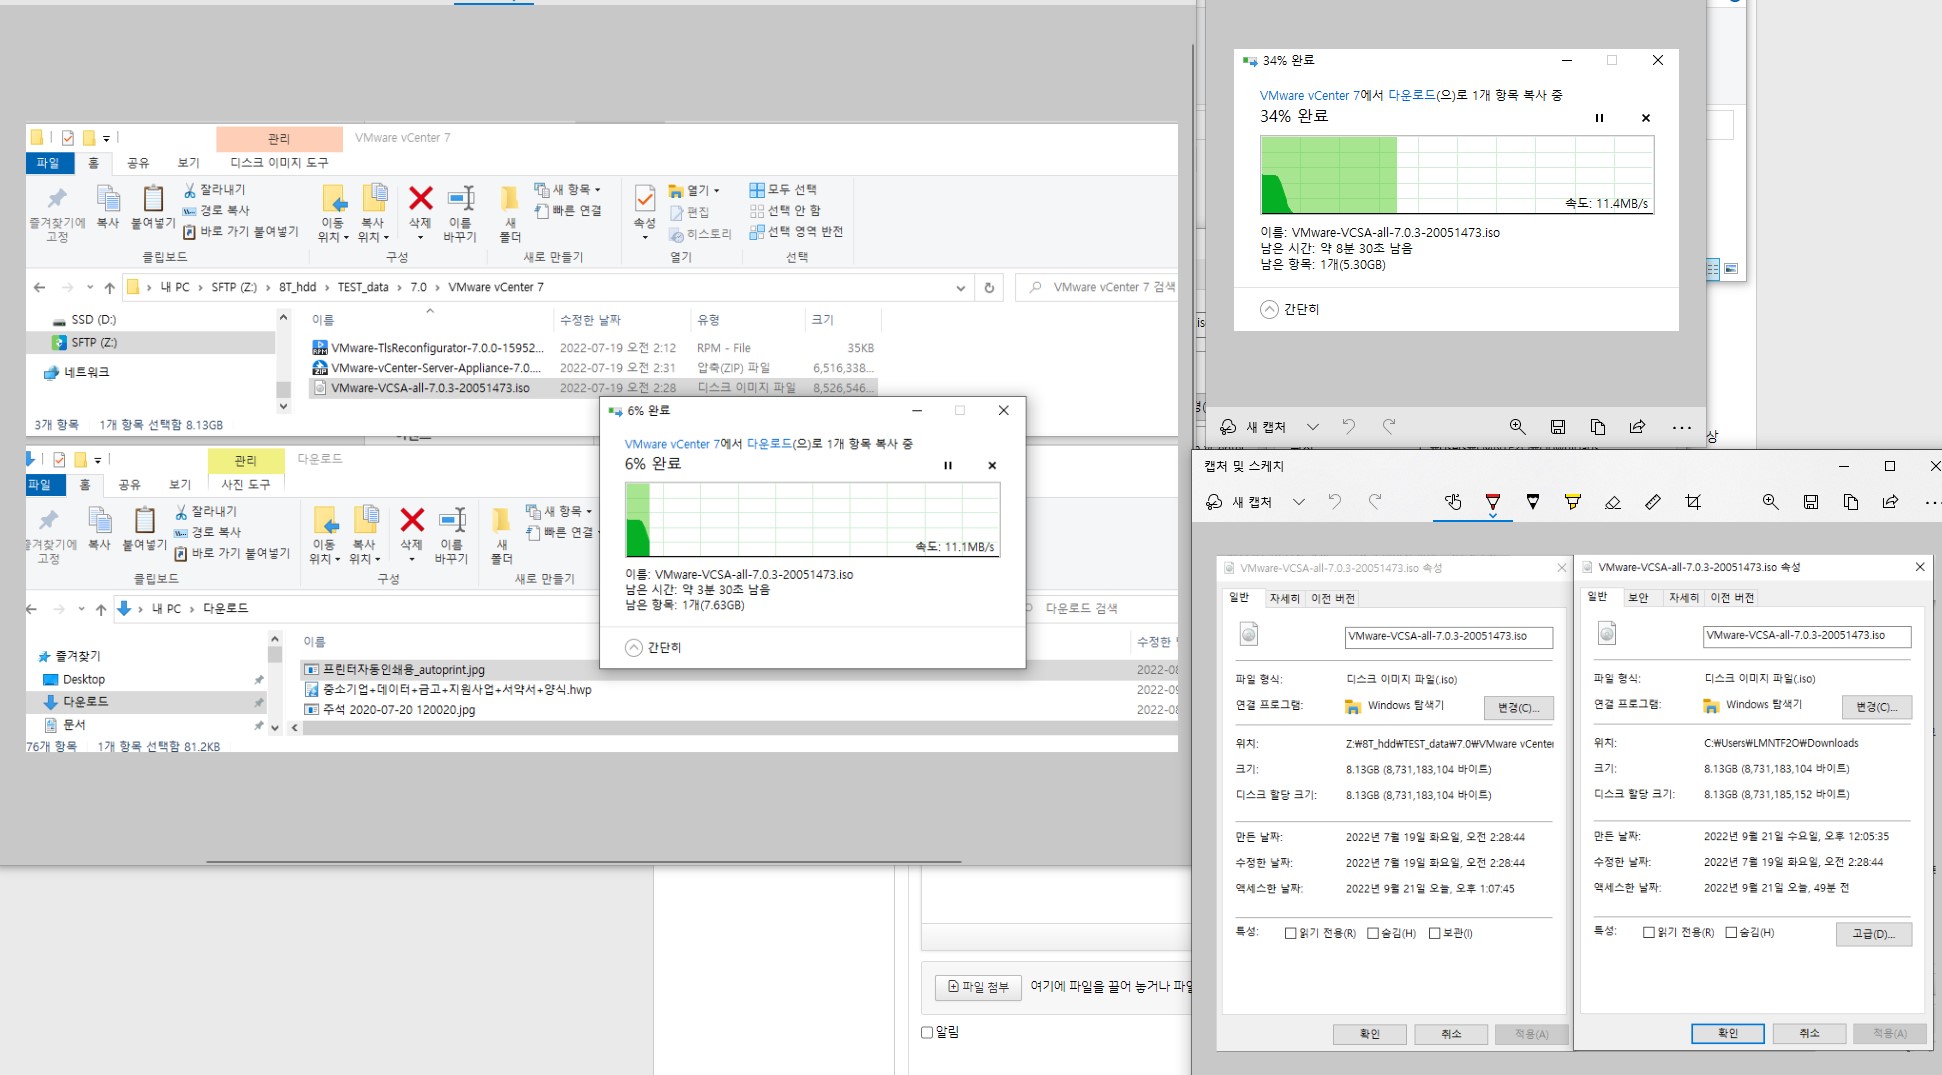1942x1075 pixels.
Task: Click Save icon in front 캡처 및 스케치 window
Action: [1811, 502]
